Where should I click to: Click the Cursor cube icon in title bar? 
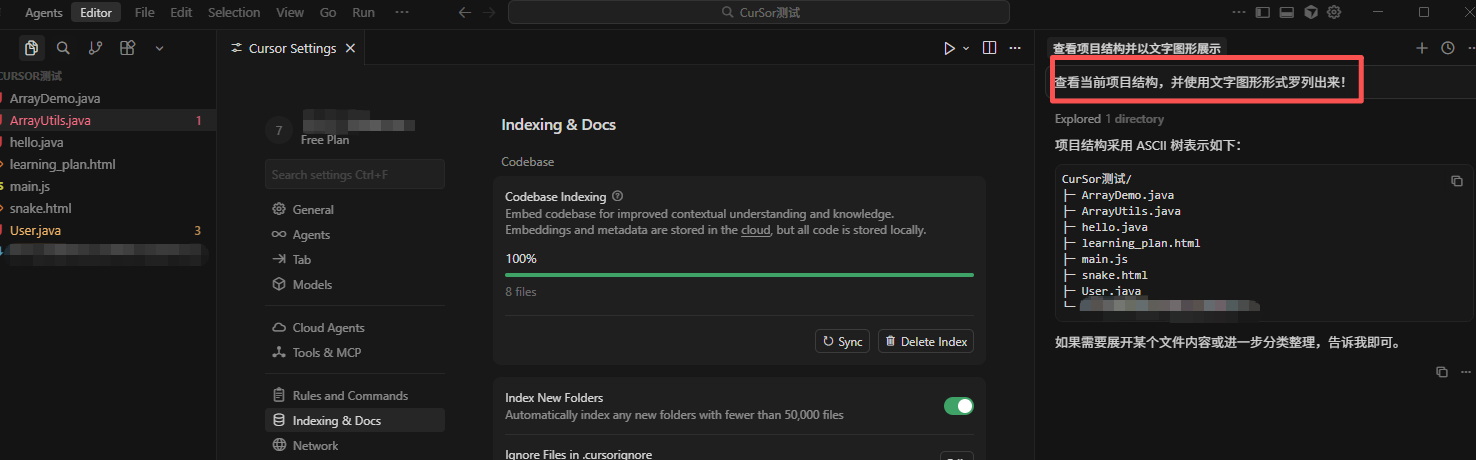click(x=1311, y=13)
